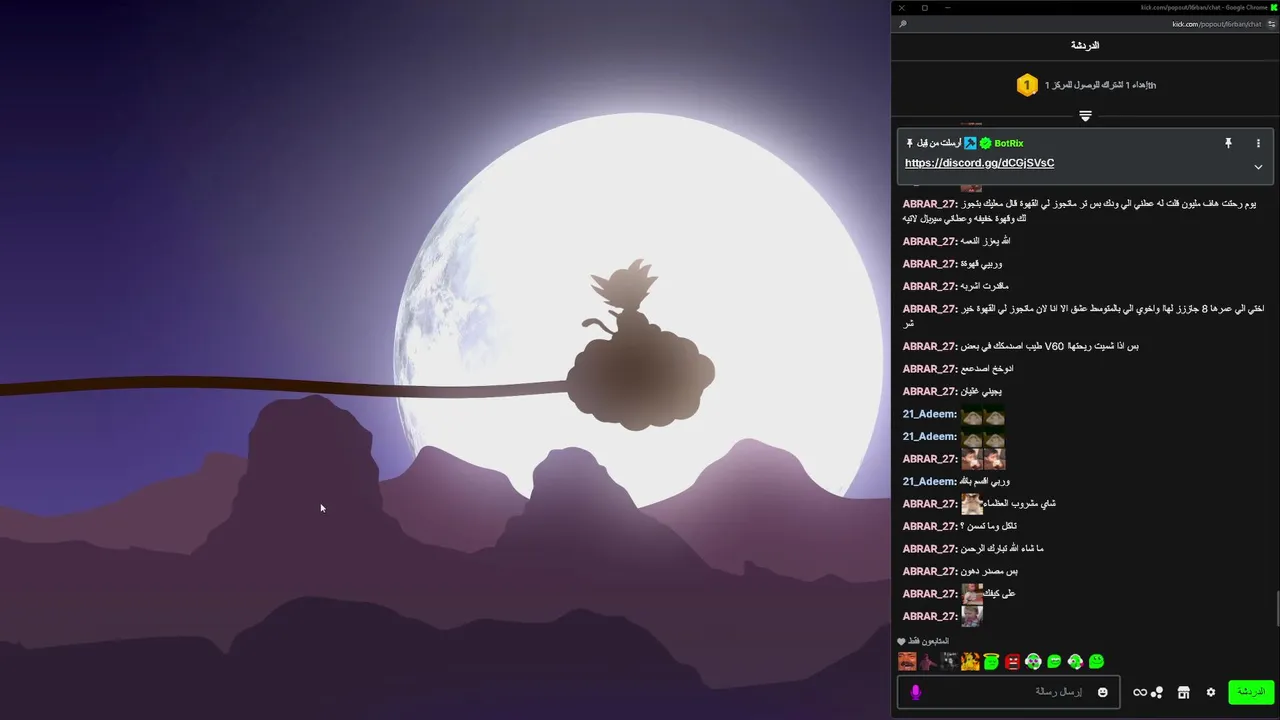Viewport: 1280px width, 720px height.
Task: Click ABRAR_27 username beside بس مصدر دهون
Action: click(x=930, y=571)
